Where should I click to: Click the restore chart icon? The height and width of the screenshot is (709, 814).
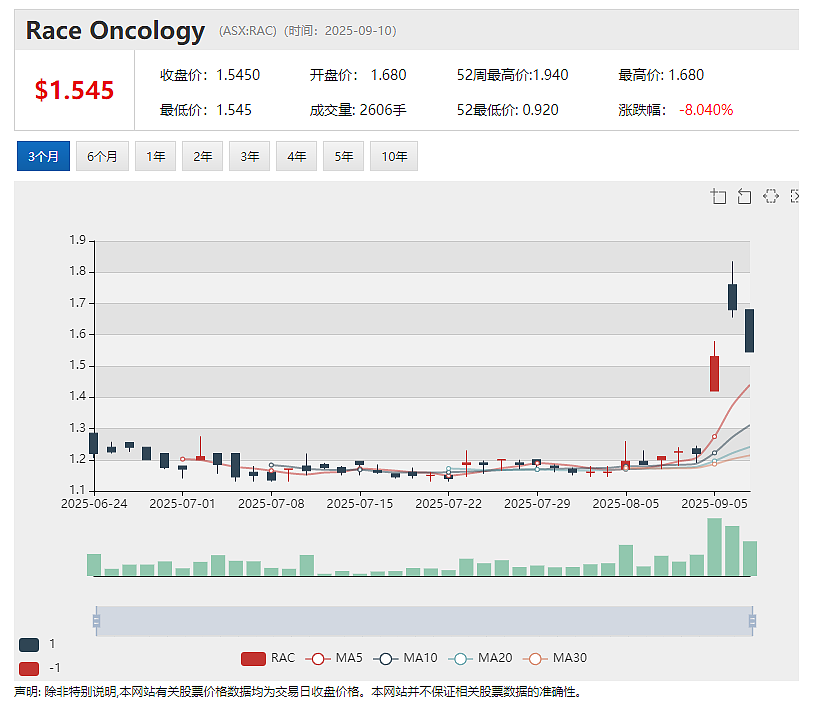[771, 196]
